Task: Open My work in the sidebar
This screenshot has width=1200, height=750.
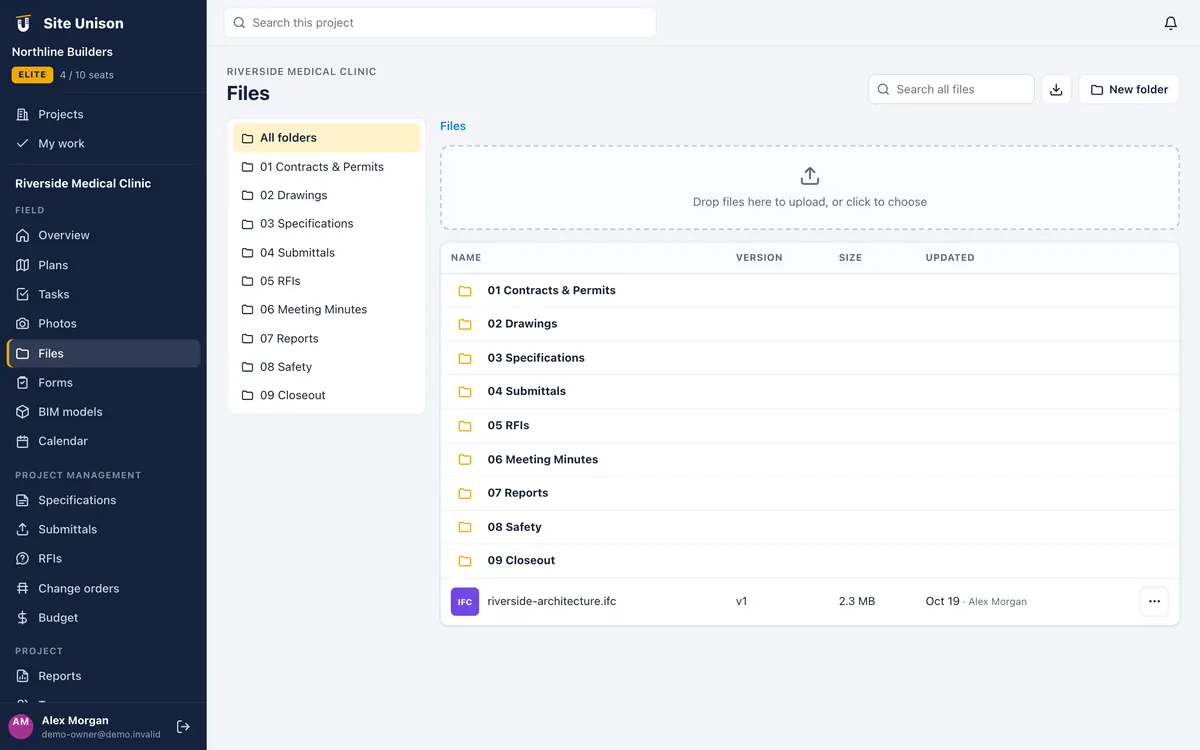Action: point(103,143)
